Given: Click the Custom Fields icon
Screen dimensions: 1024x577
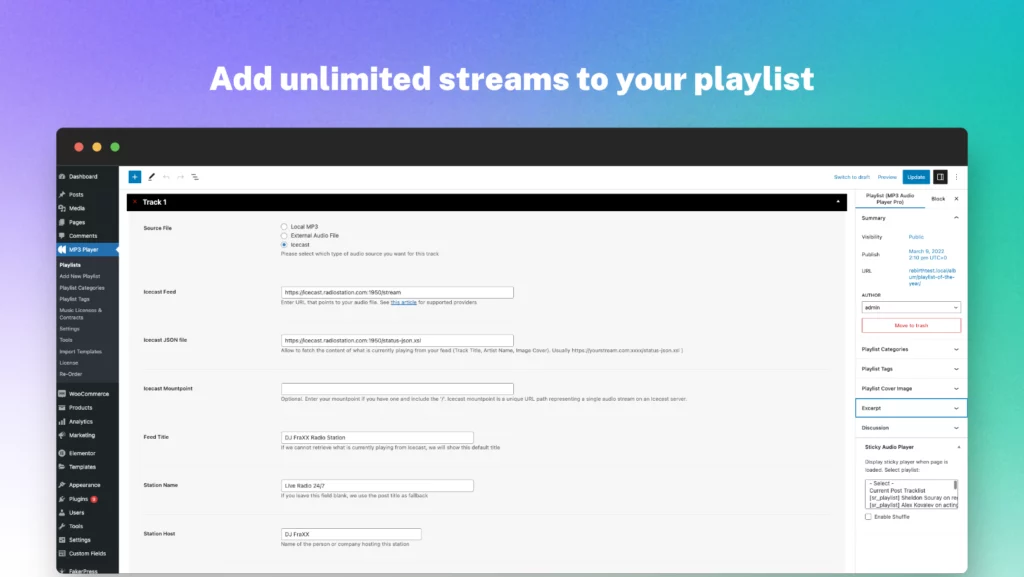Looking at the screenshot, I should (62, 554).
